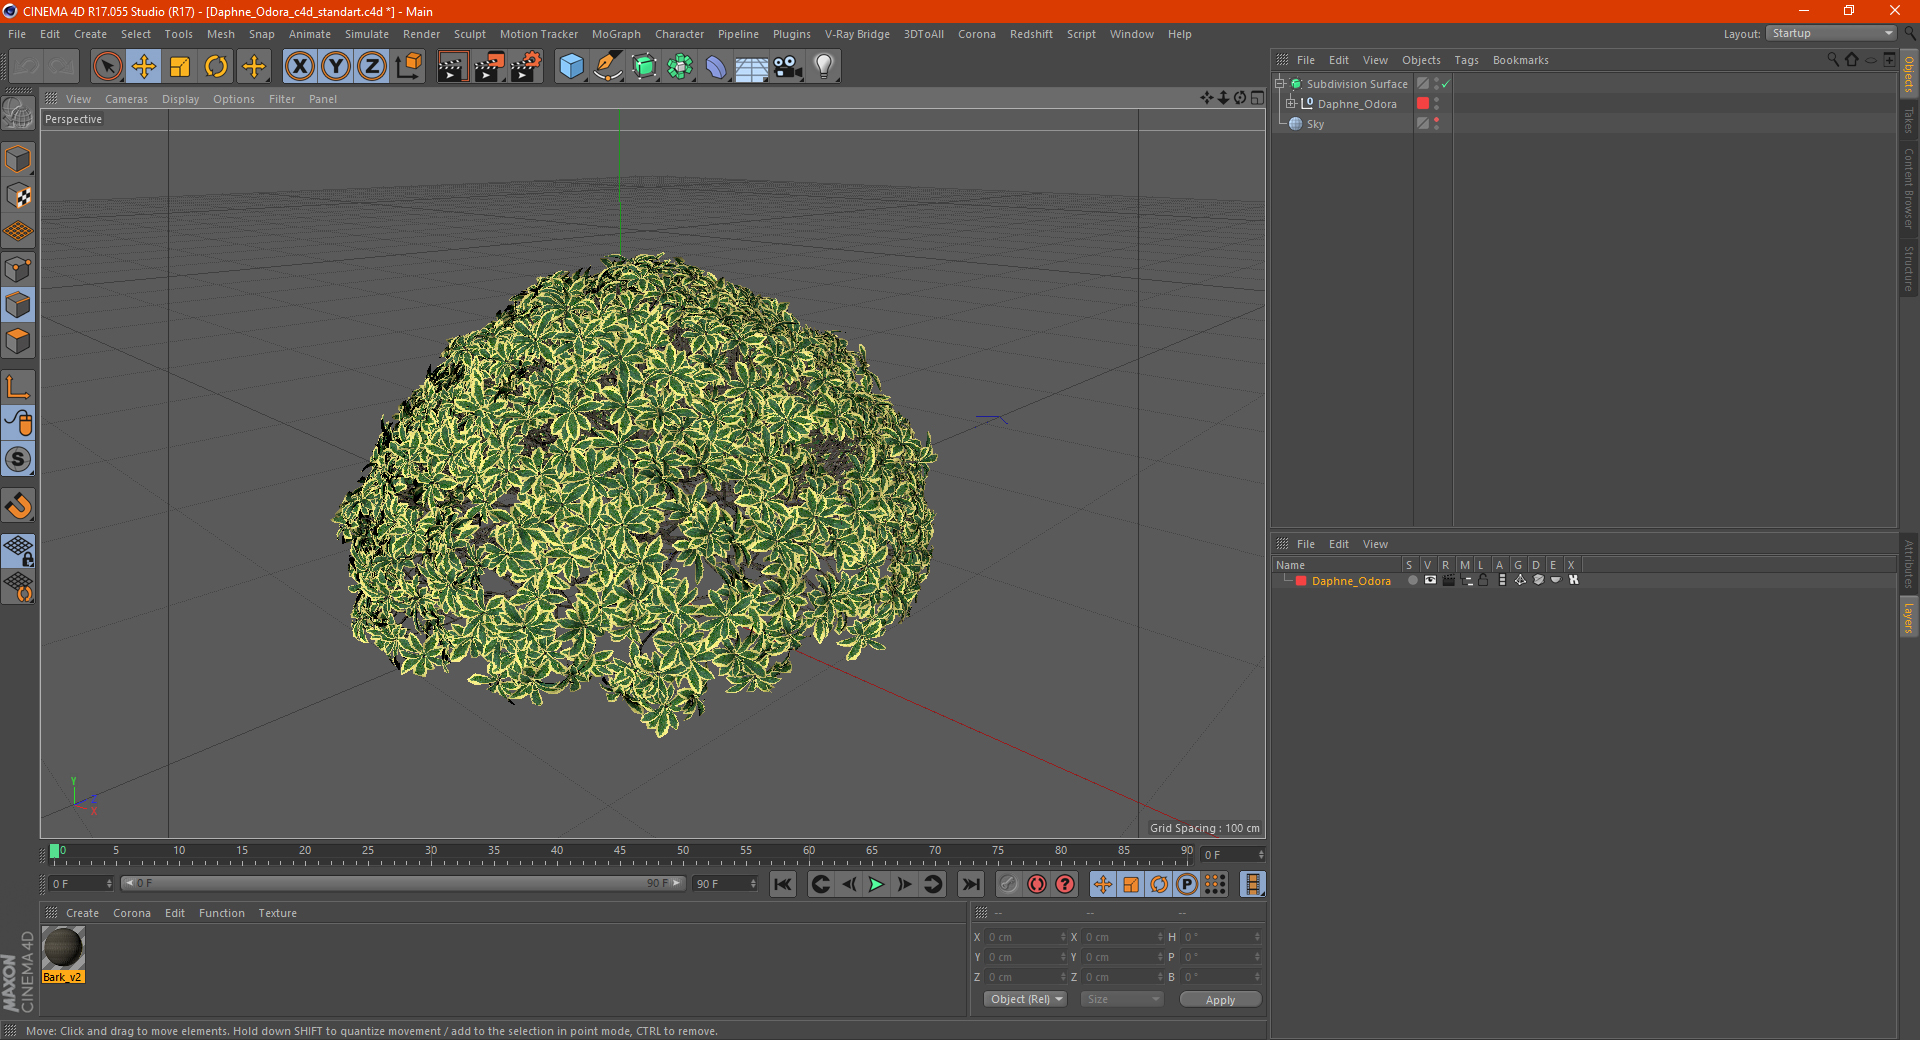Toggle autokeying button
Screen dimensions: 1920x1040
pyautogui.click(x=1037, y=884)
